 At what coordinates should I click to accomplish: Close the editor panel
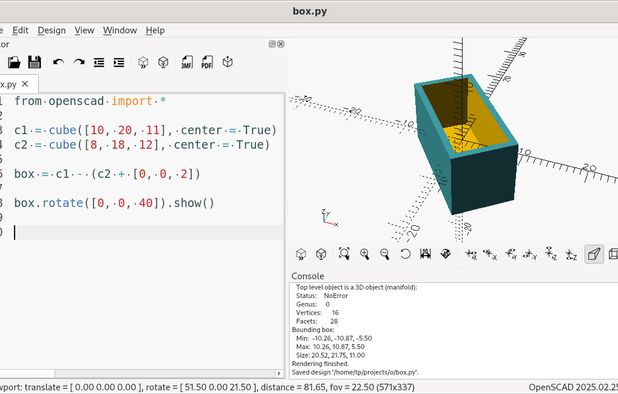point(281,44)
